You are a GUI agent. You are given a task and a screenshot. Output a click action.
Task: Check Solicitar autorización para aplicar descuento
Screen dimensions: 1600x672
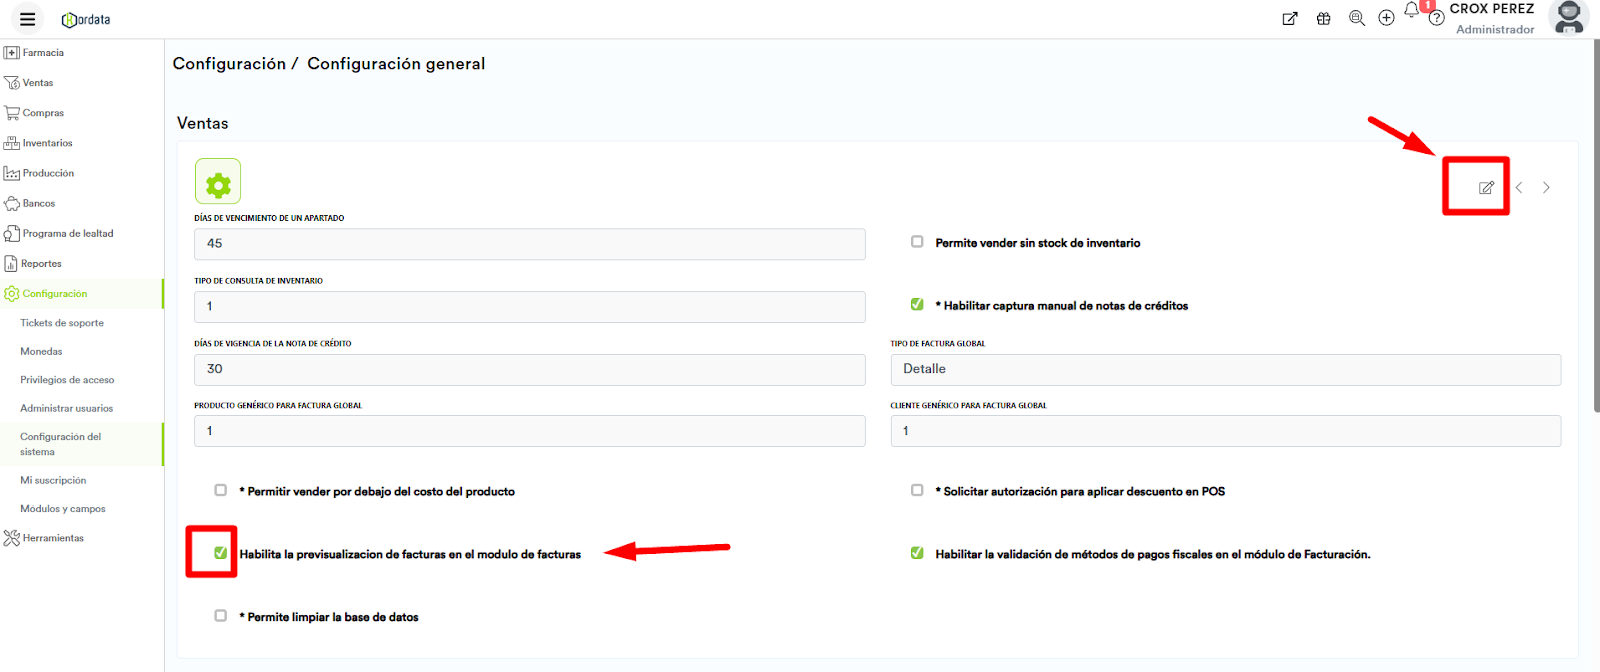click(x=917, y=490)
